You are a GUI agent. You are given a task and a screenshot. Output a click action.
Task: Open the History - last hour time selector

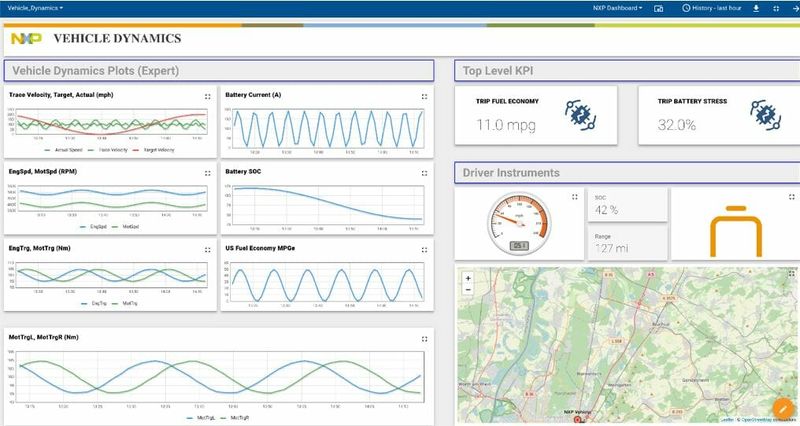(x=712, y=8)
